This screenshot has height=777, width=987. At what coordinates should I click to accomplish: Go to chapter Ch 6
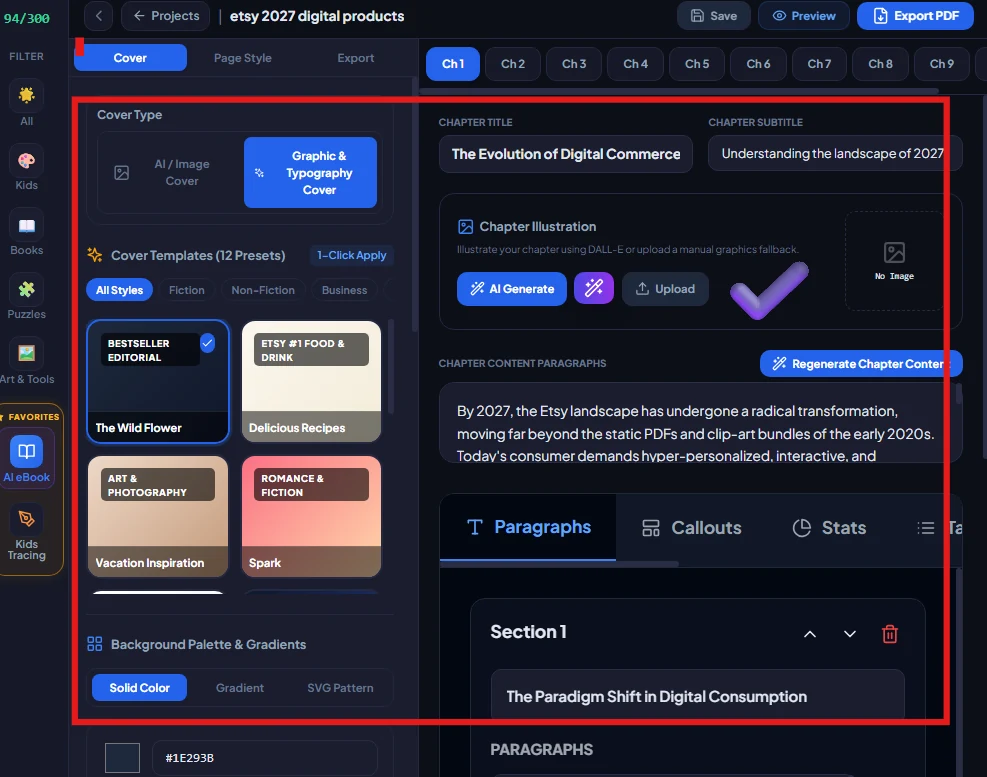point(759,64)
